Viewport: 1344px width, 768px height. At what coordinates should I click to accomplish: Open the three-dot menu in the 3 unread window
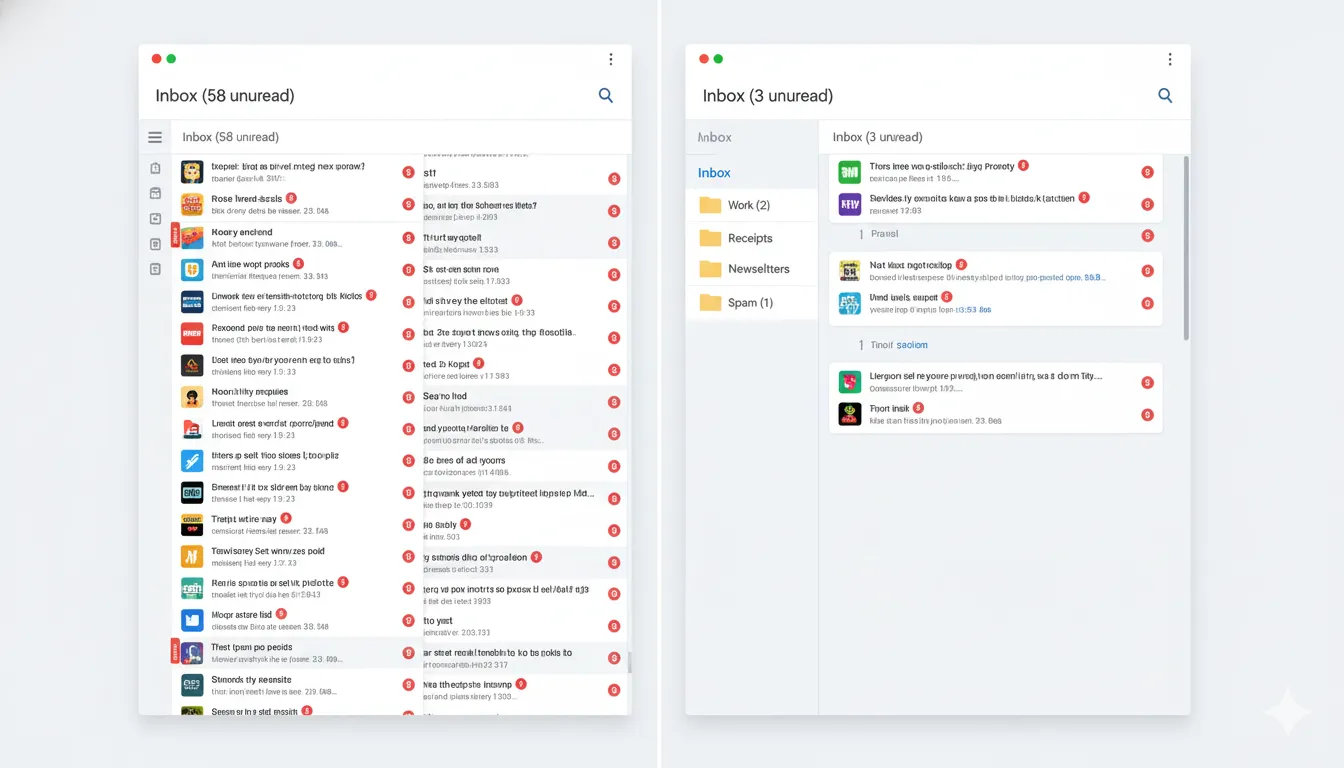click(1169, 60)
